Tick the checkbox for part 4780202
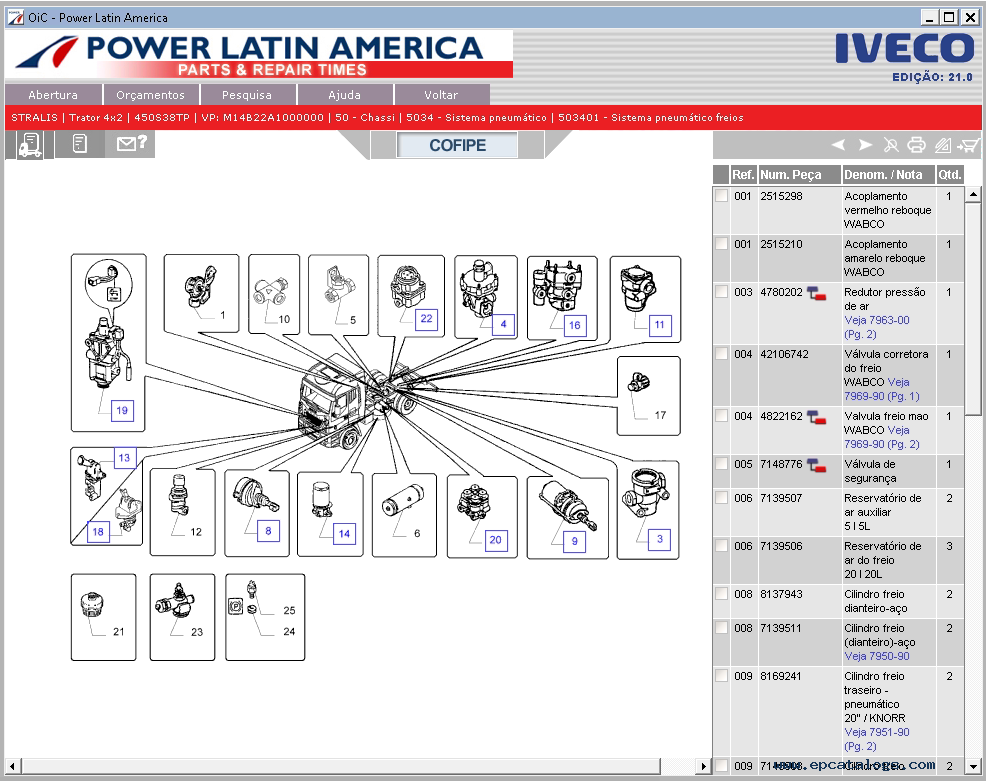Image resolution: width=986 pixels, height=781 pixels. (x=721, y=292)
